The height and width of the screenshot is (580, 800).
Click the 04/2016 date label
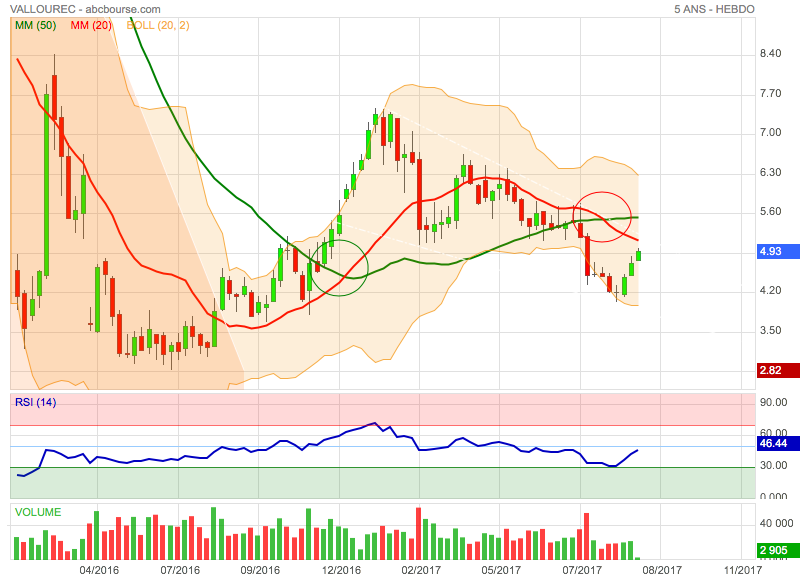tap(99, 570)
